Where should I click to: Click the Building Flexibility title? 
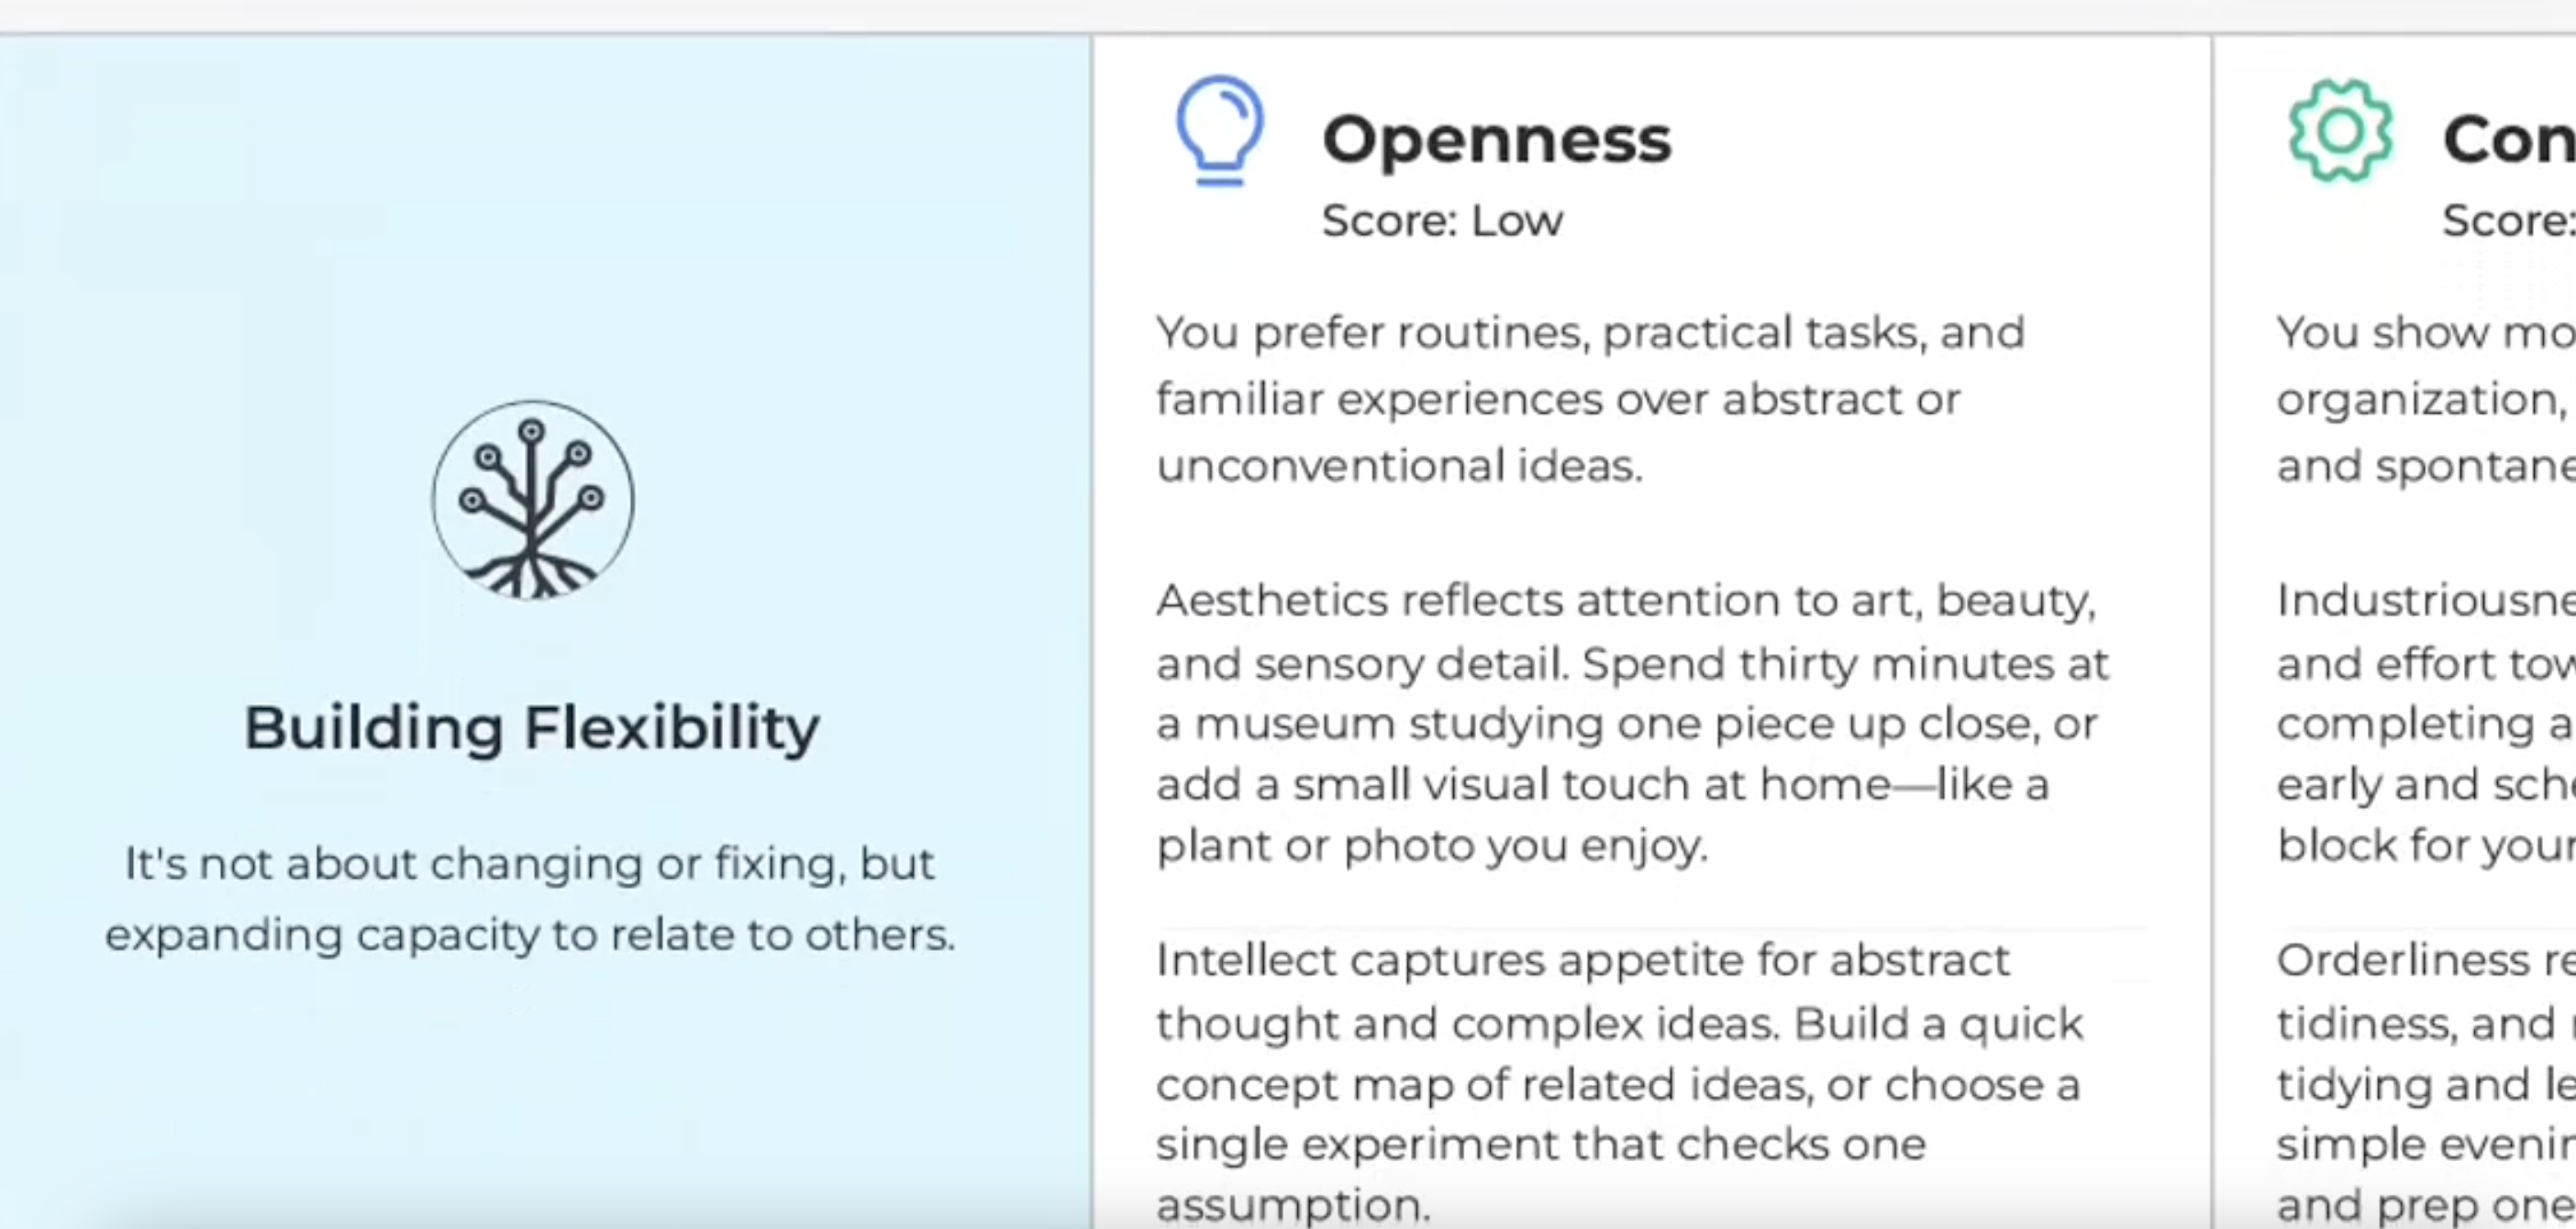click(532, 727)
